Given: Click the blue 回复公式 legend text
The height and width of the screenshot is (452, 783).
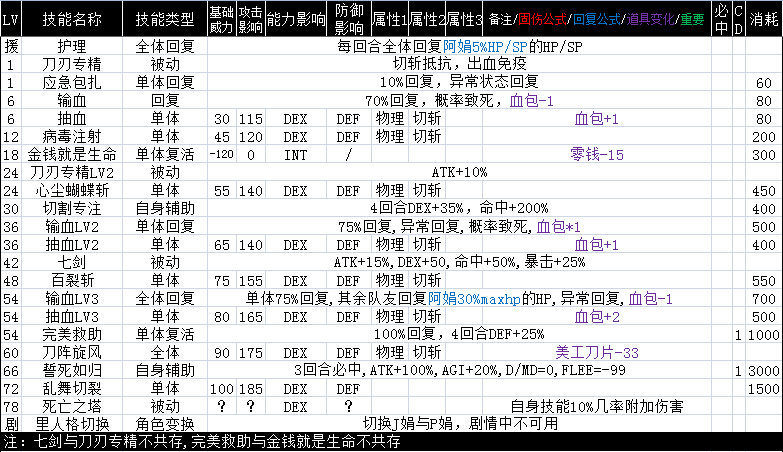Looking at the screenshot, I should pyautogui.click(x=597, y=19).
